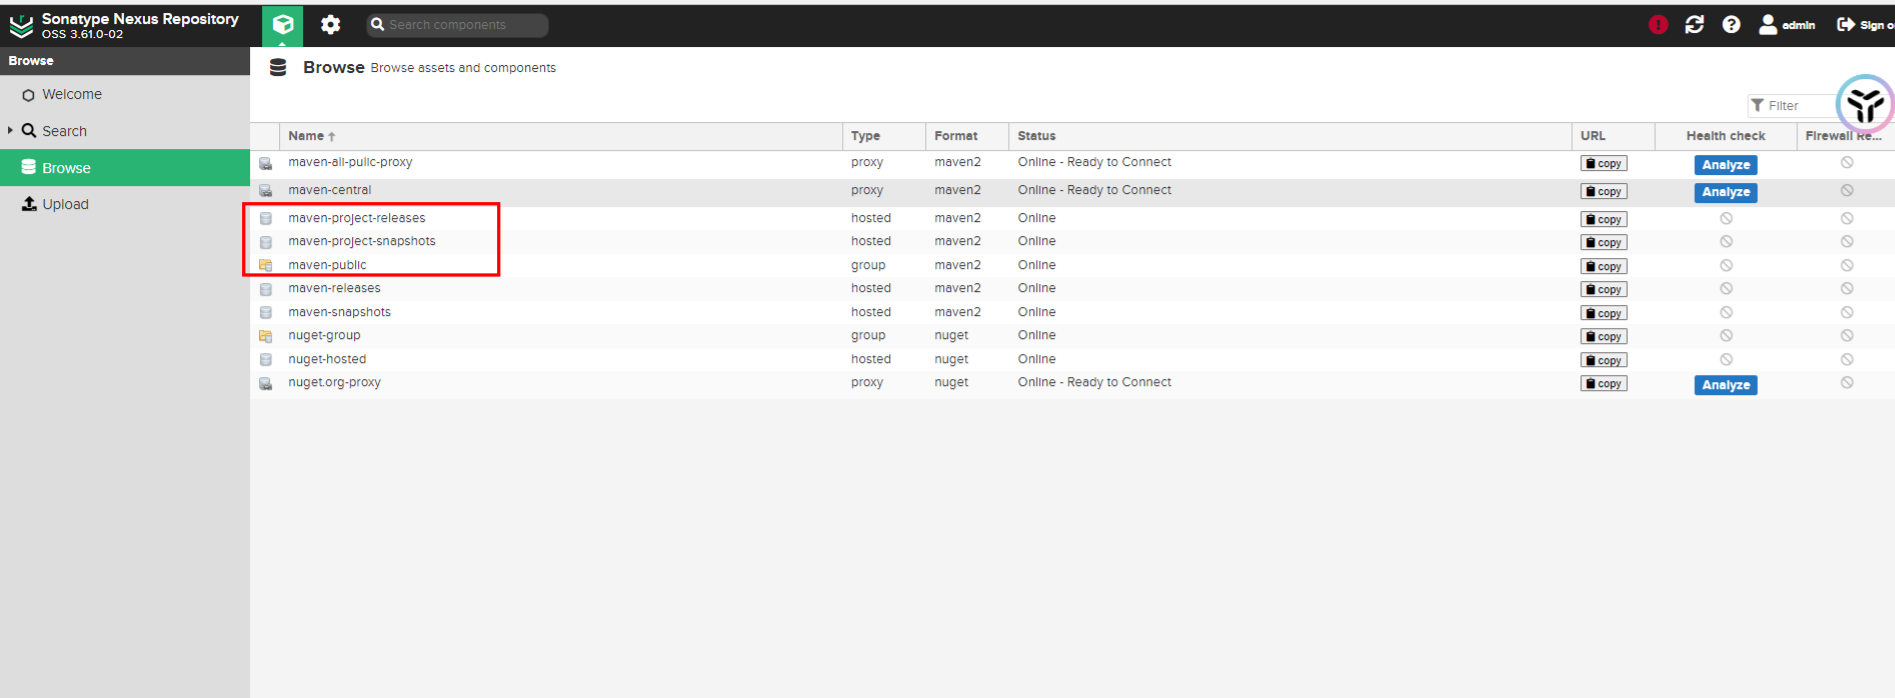Click the maven-central proxy repository icon
1895x698 pixels.
tap(266, 190)
